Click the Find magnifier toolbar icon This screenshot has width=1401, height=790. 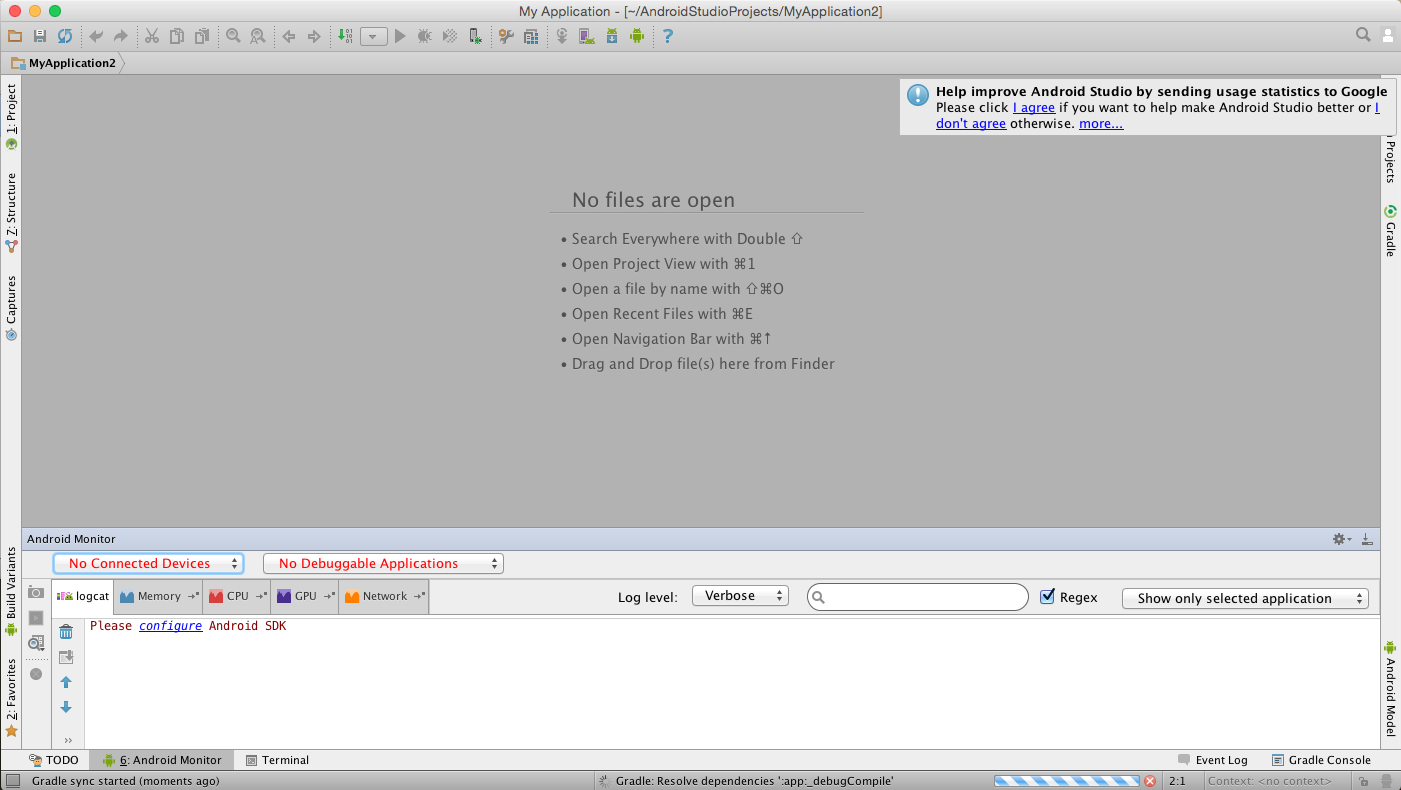point(233,36)
